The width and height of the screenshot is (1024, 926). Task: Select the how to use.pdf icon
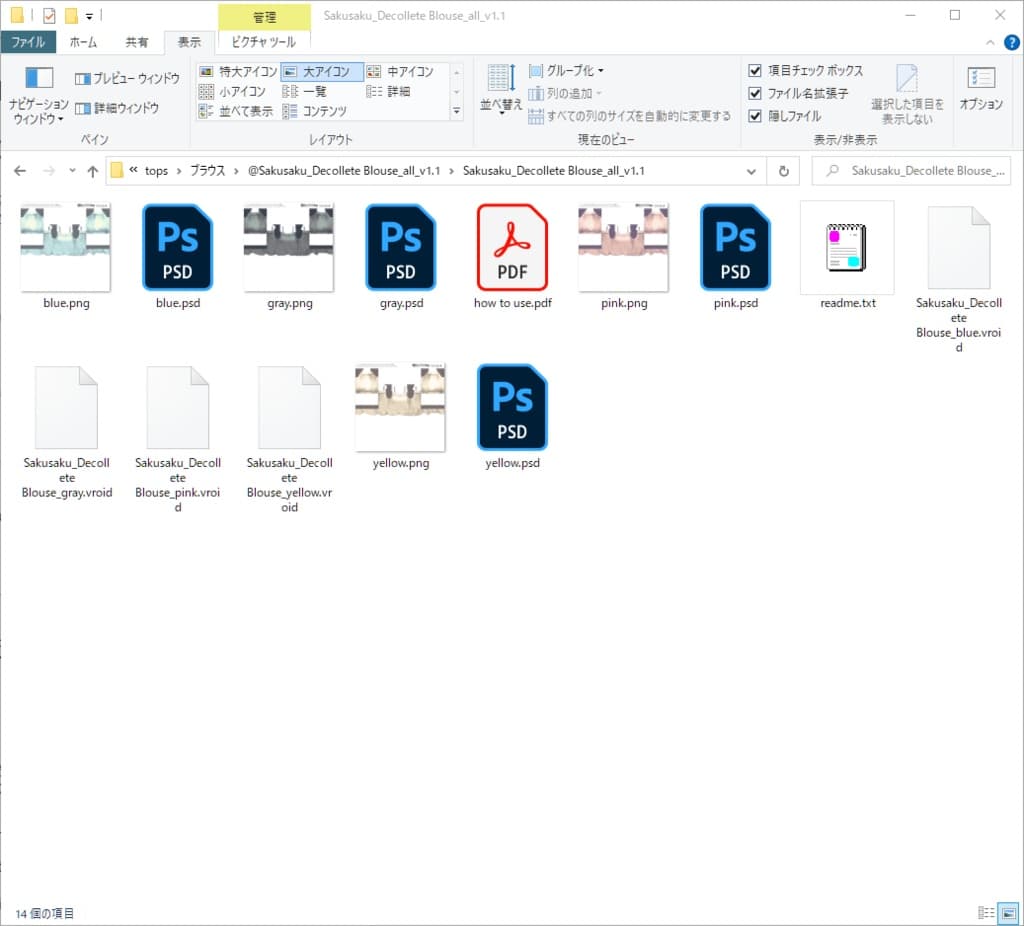point(512,247)
